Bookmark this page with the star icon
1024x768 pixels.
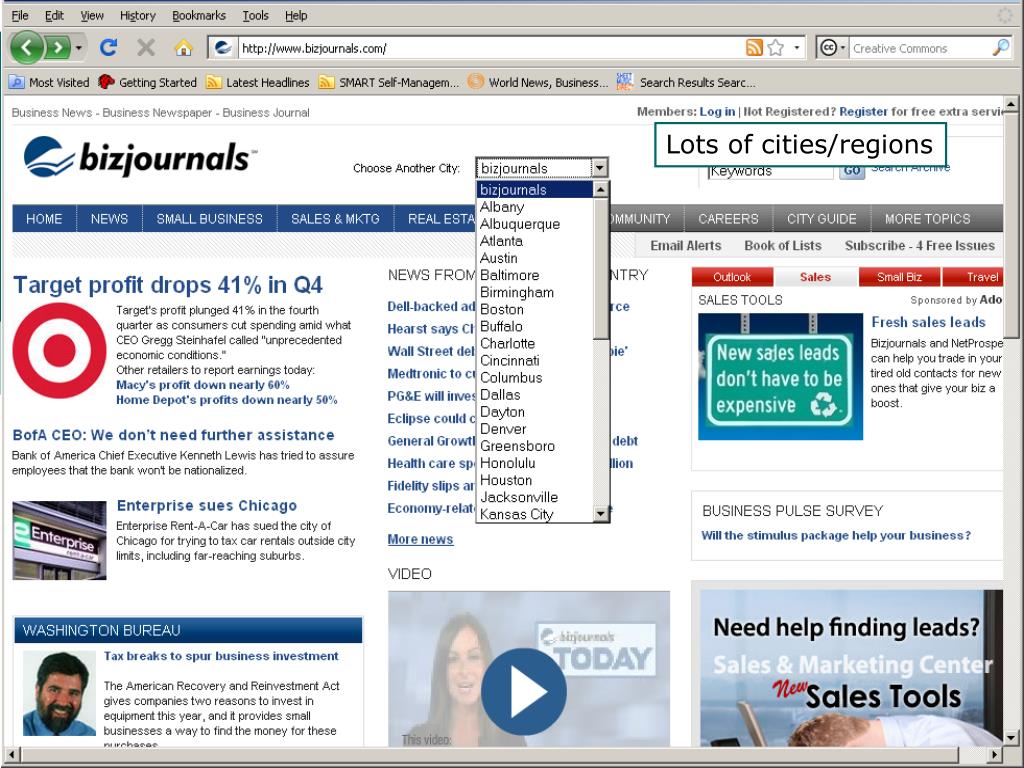click(776, 48)
